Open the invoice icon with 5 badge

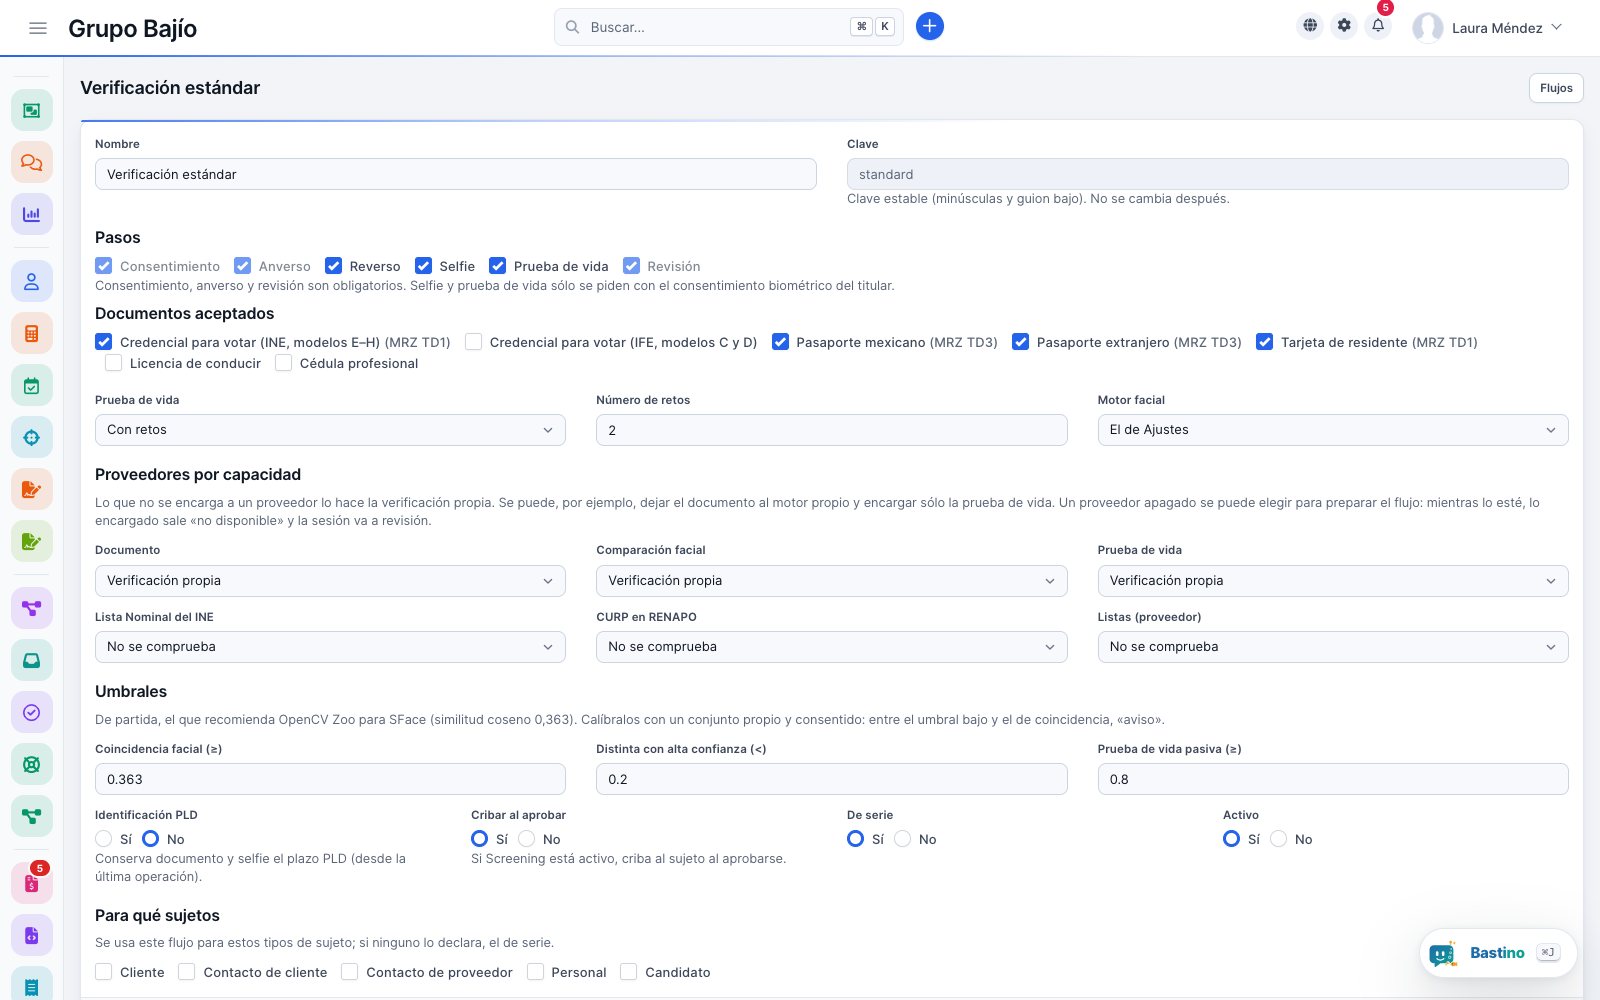click(x=32, y=884)
